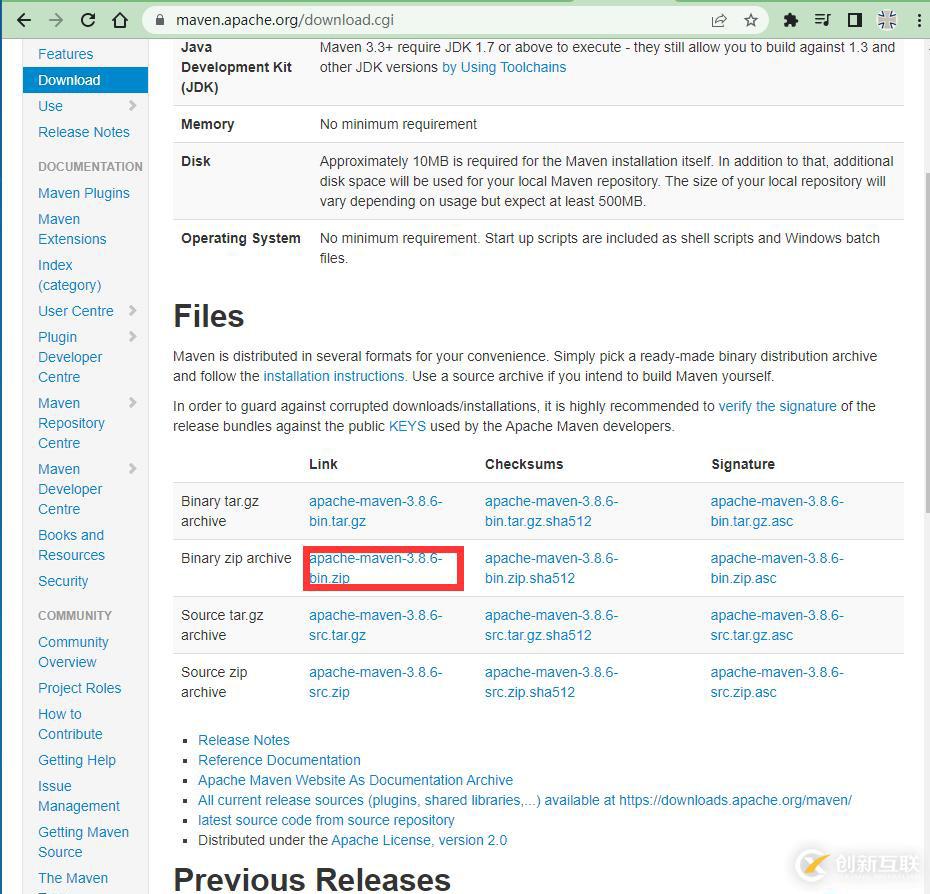Open Index (category) in sidebar
The height and width of the screenshot is (894, 930).
(x=69, y=275)
